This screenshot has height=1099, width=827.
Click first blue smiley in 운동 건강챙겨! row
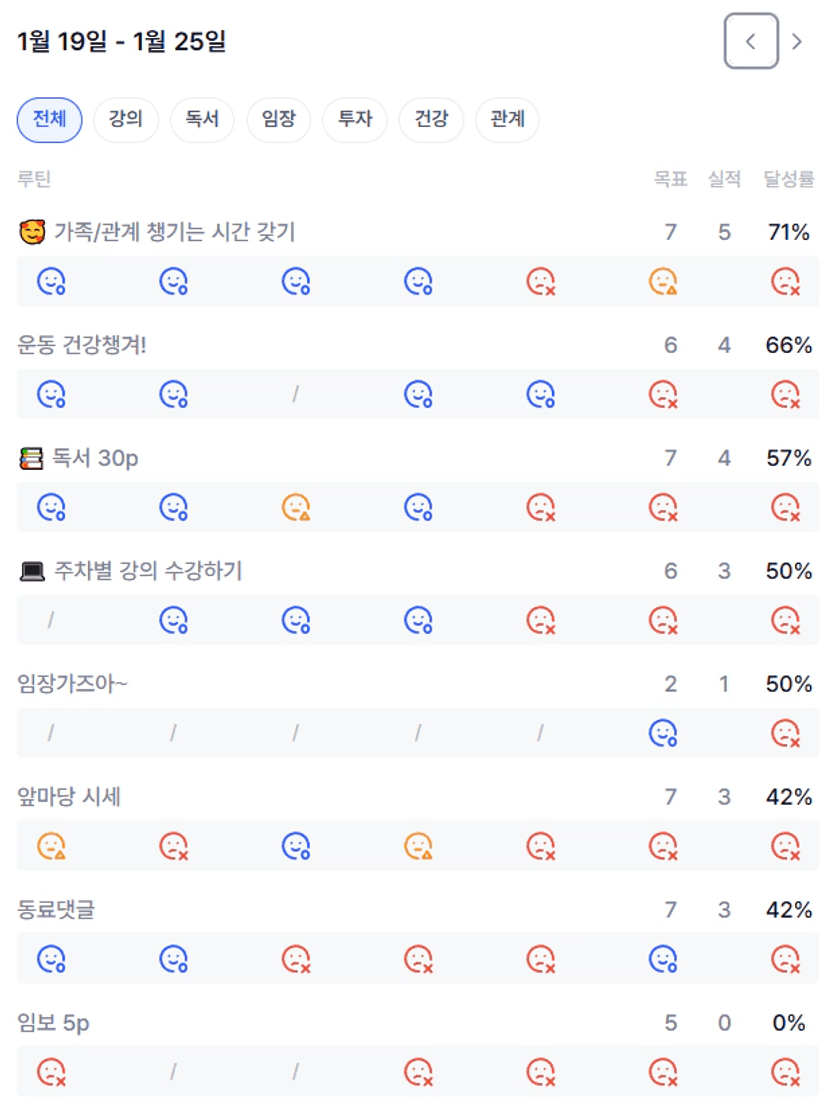click(x=51, y=395)
